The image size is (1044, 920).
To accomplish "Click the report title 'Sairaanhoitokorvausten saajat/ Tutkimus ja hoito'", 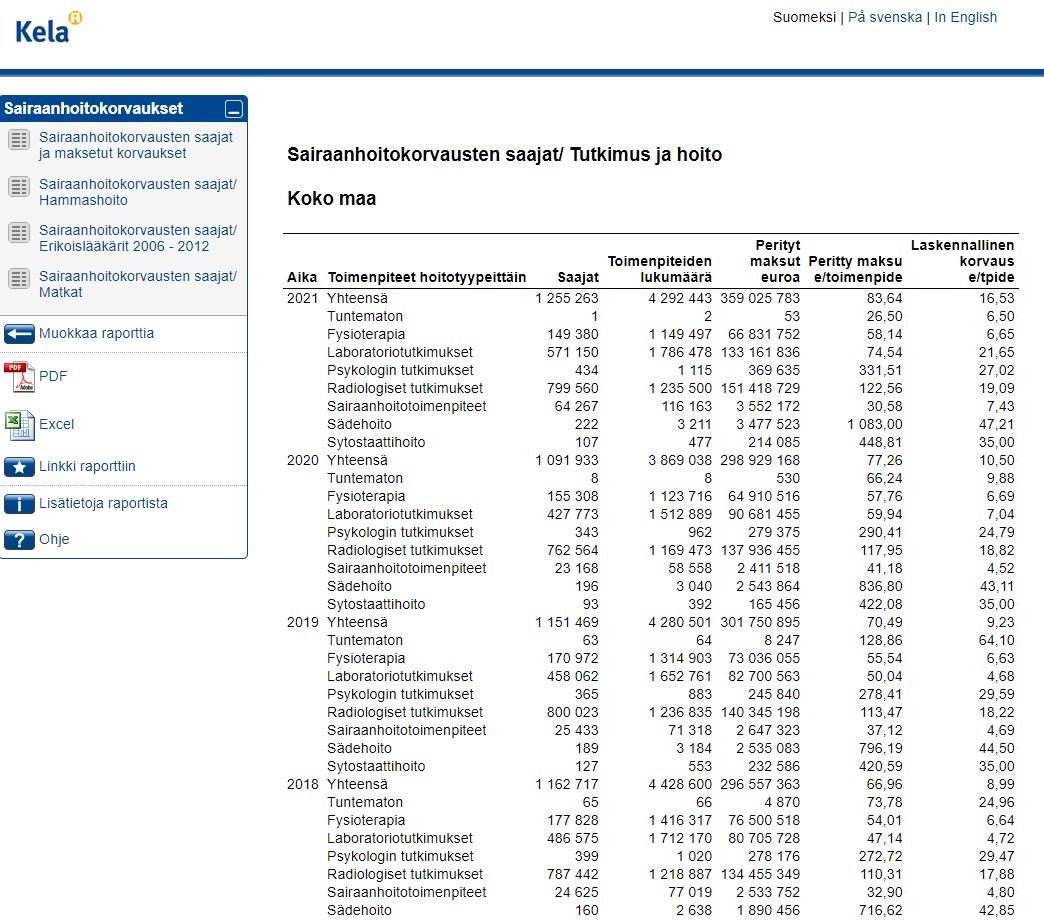I will (505, 154).
